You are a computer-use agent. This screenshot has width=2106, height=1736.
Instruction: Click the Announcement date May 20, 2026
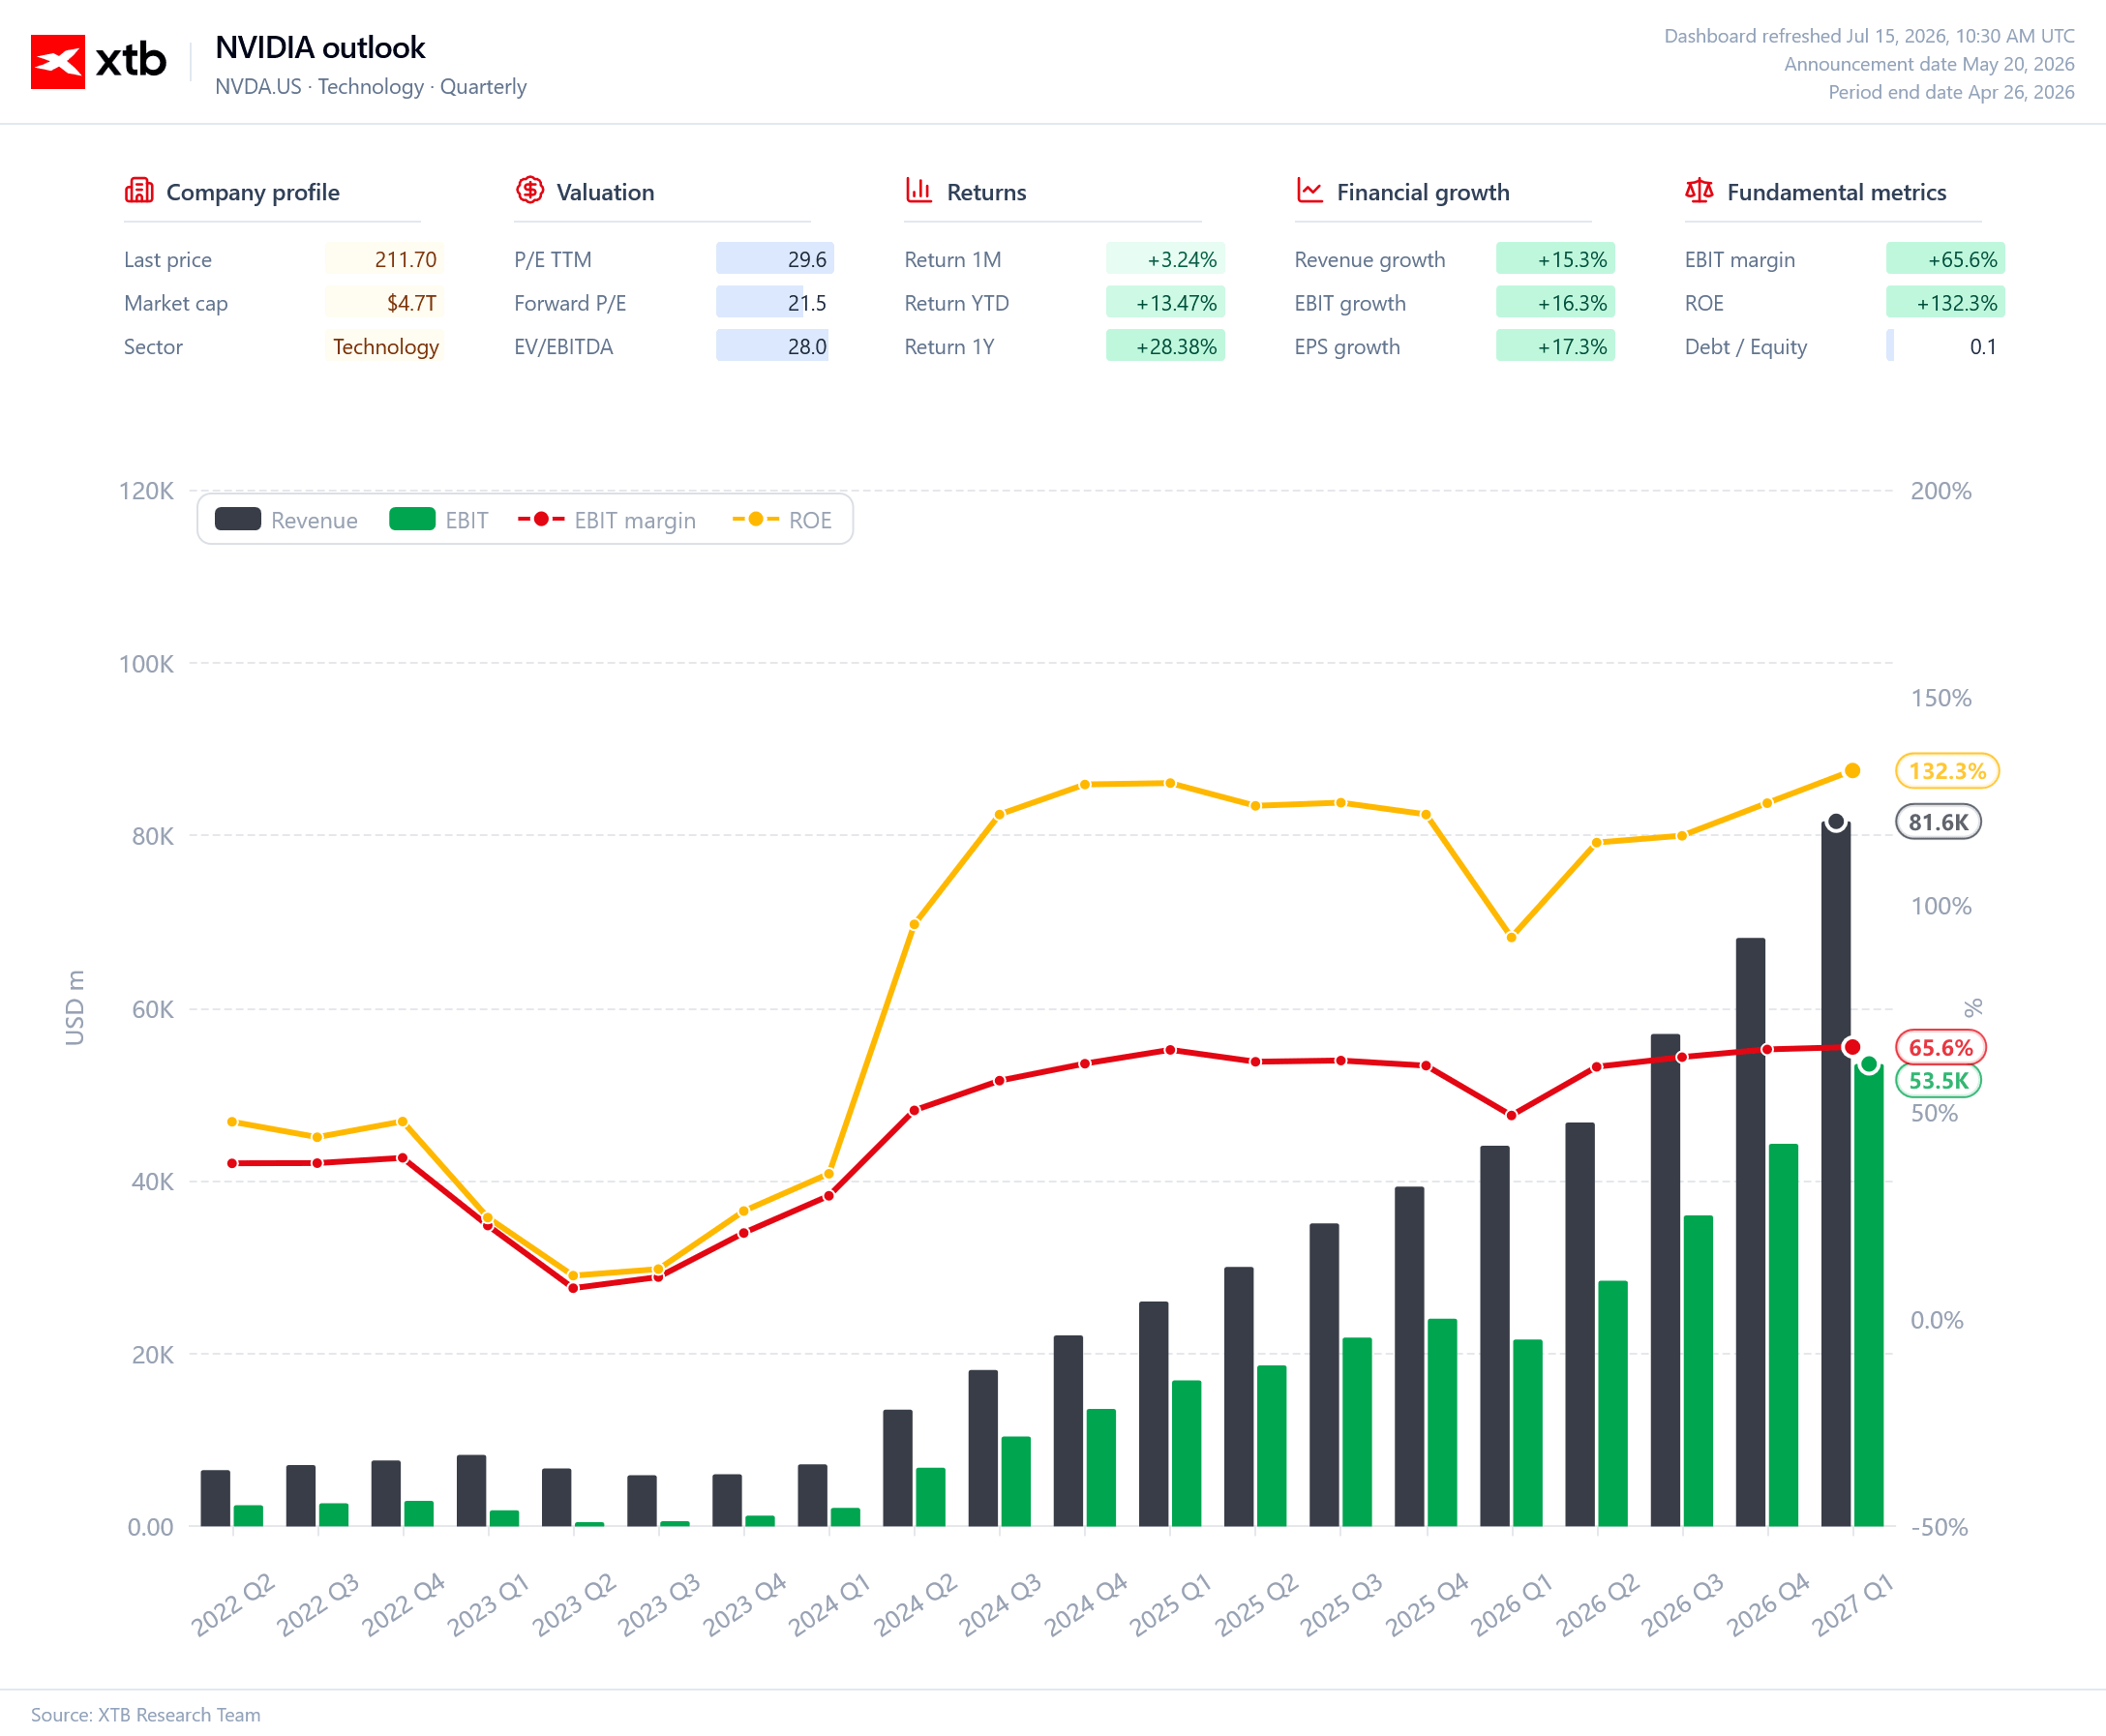[1929, 64]
